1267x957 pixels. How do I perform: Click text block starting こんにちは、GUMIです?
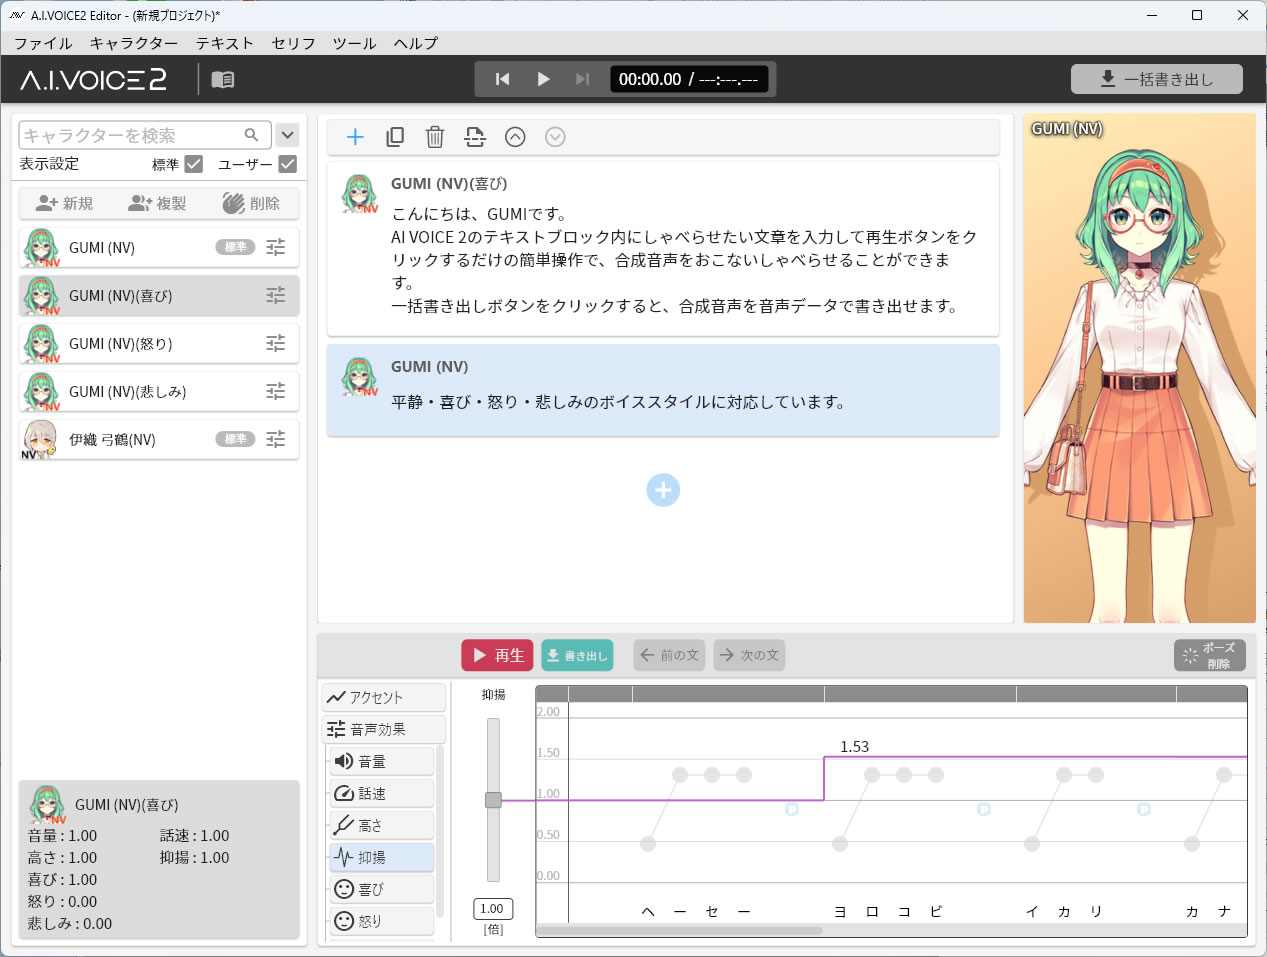(x=663, y=249)
